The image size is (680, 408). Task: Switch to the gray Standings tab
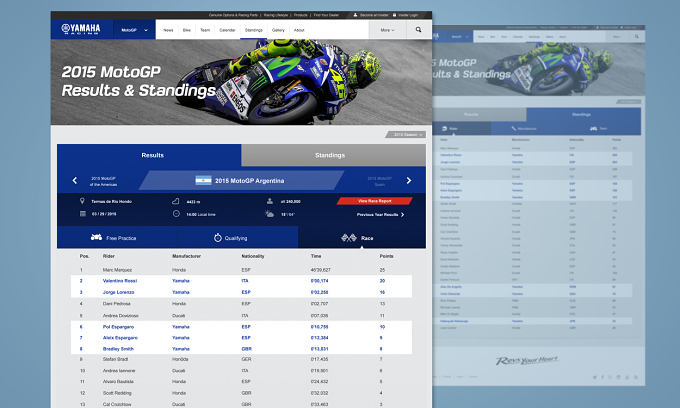pyautogui.click(x=333, y=155)
